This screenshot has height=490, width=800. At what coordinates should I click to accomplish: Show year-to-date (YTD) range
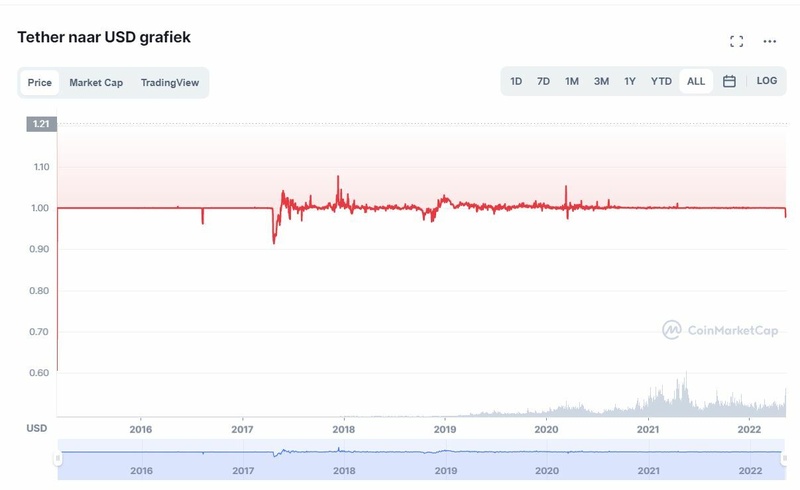pyautogui.click(x=661, y=81)
